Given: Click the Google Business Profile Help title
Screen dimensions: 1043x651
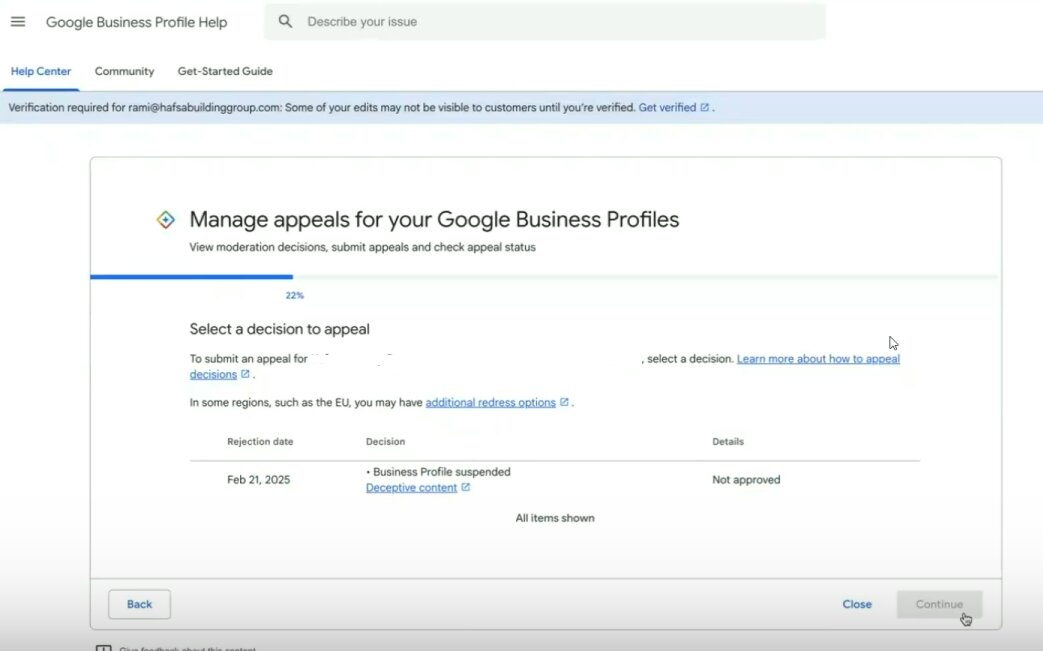Looking at the screenshot, I should pyautogui.click(x=136, y=22).
